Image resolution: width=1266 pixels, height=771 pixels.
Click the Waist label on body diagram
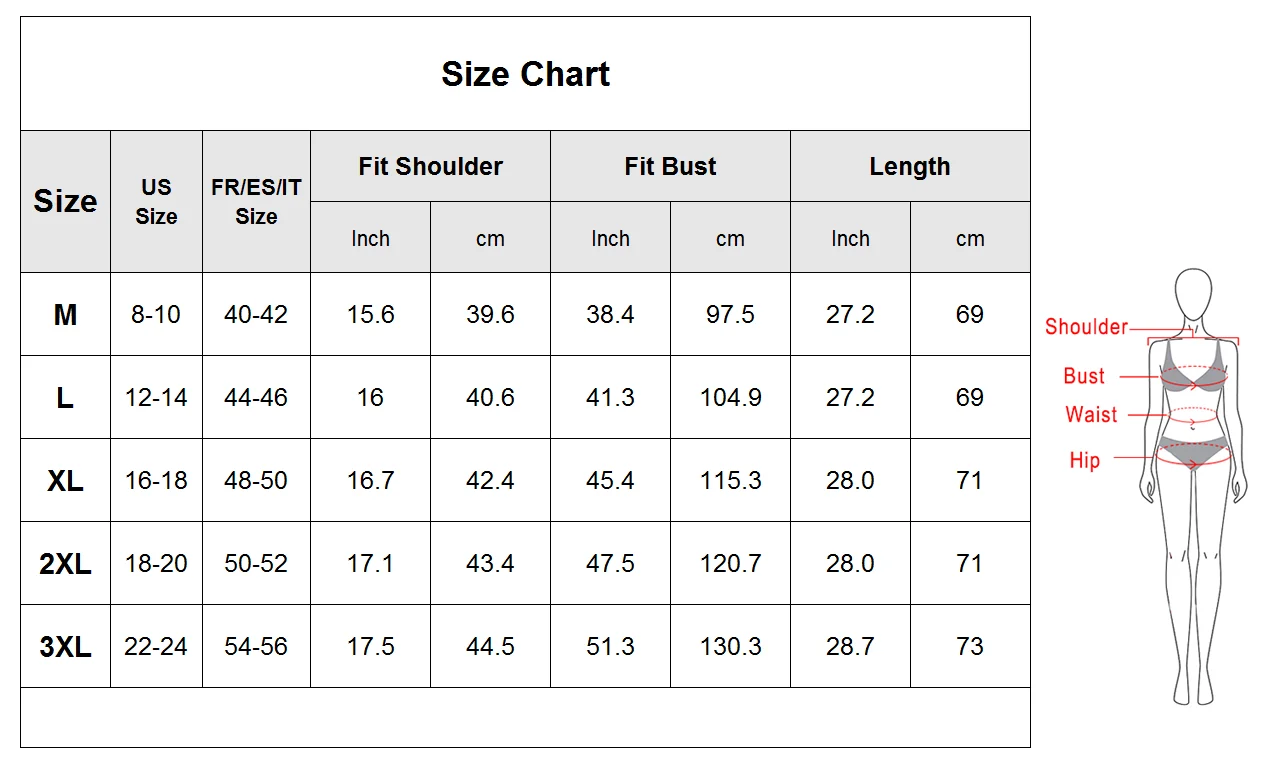point(1091,414)
